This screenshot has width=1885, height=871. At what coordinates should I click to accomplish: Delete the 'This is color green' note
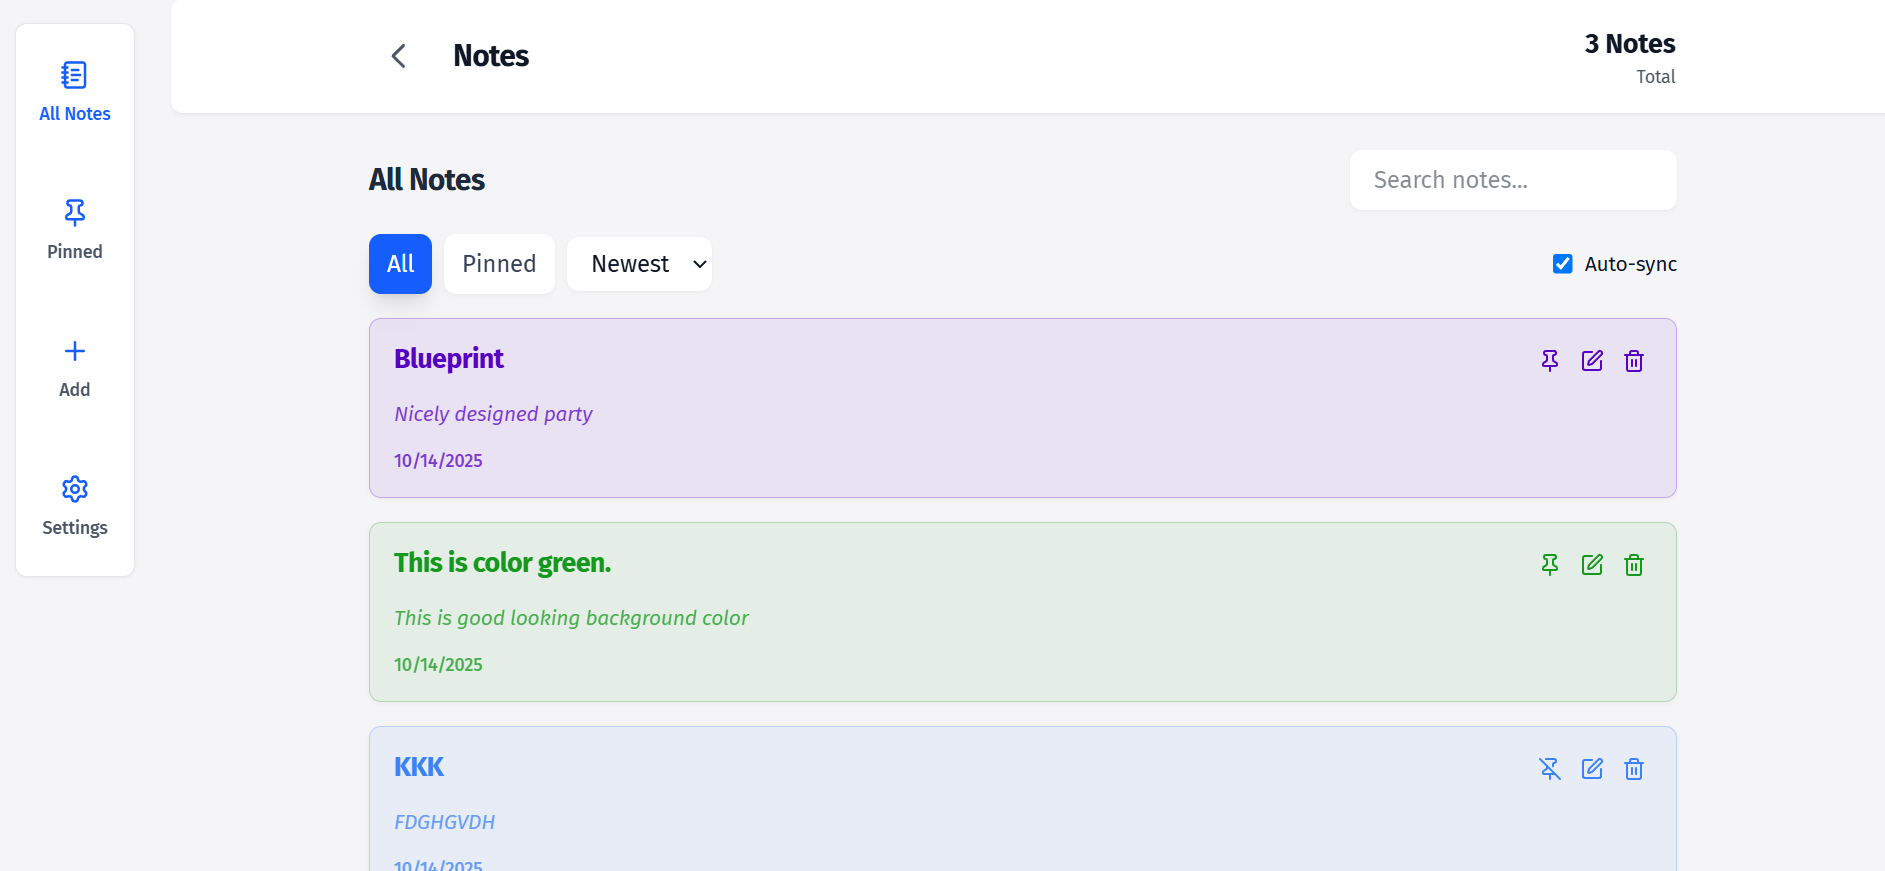1634,565
